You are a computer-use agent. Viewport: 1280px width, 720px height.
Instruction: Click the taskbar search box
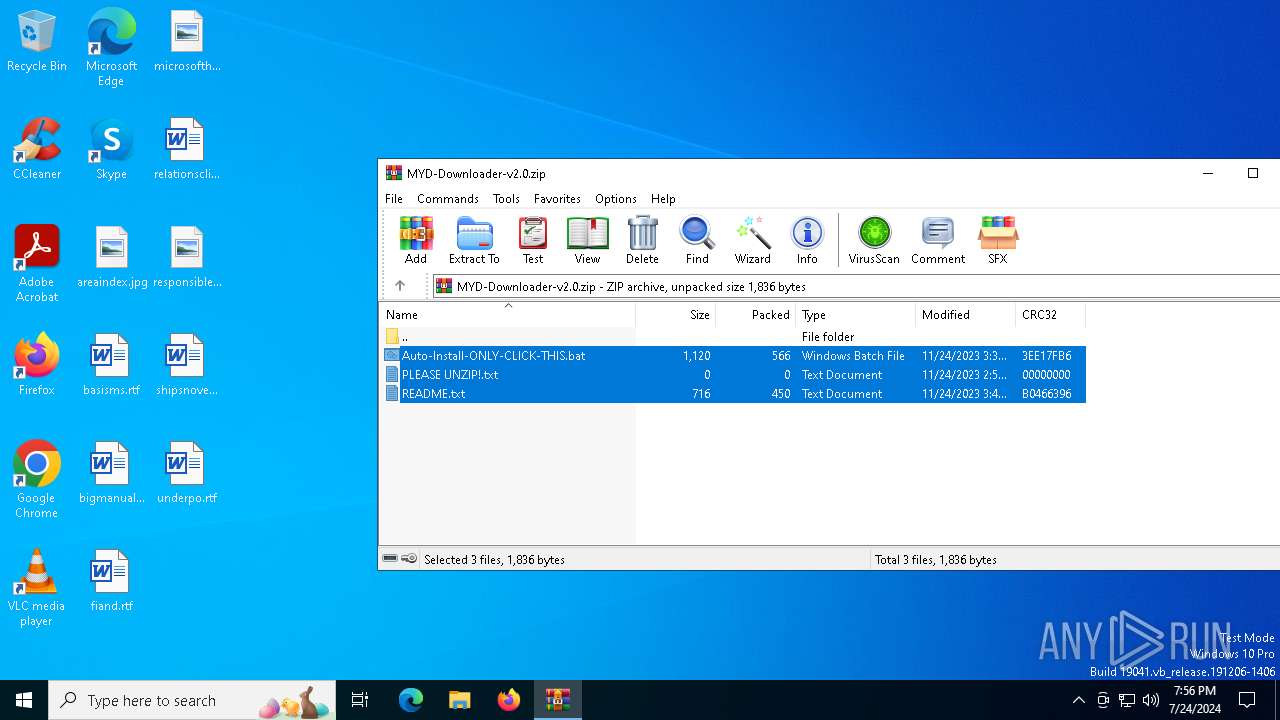pyautogui.click(x=192, y=700)
